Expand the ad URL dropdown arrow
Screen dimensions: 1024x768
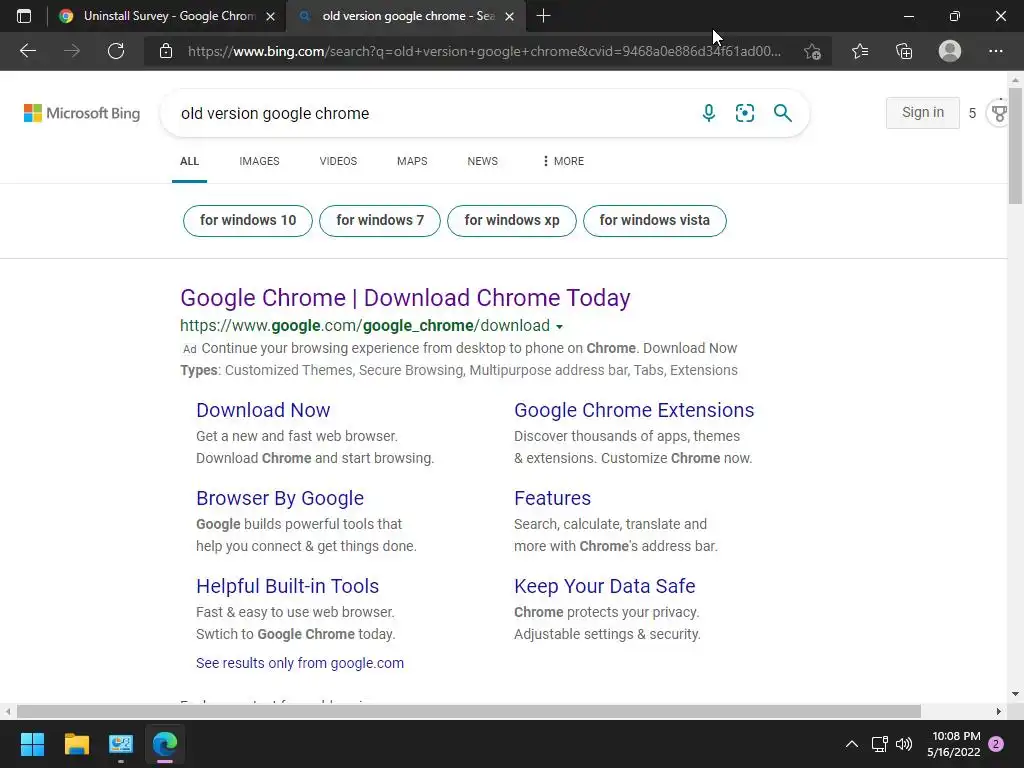click(x=559, y=327)
